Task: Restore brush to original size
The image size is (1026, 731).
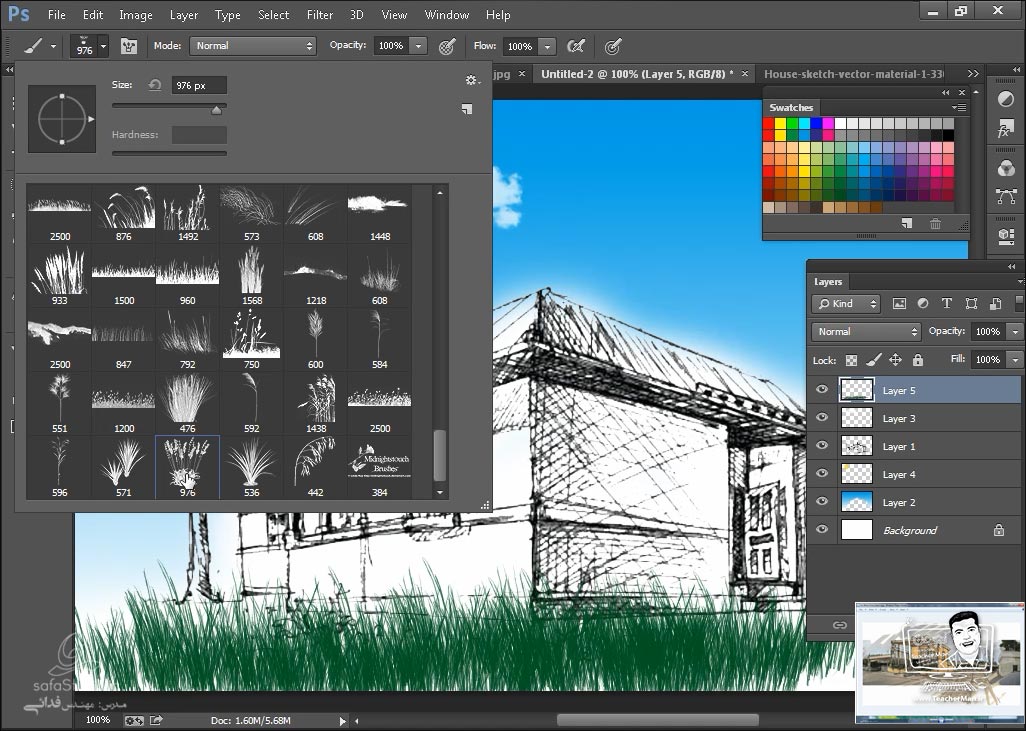Action: click(x=154, y=85)
